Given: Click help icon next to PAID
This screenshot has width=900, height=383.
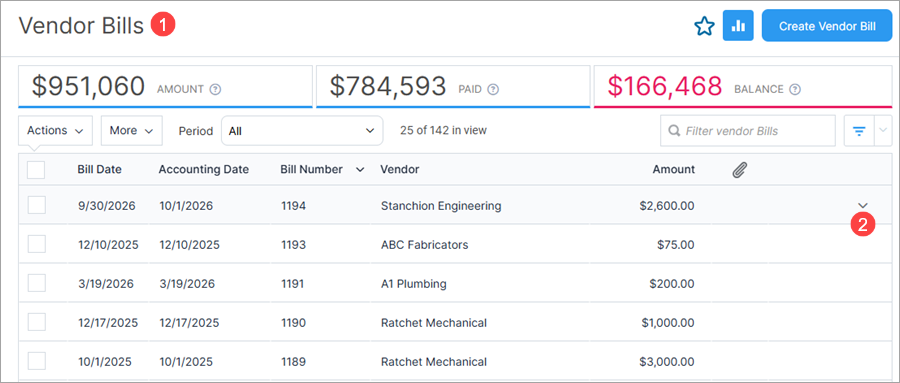Looking at the screenshot, I should point(492,90).
